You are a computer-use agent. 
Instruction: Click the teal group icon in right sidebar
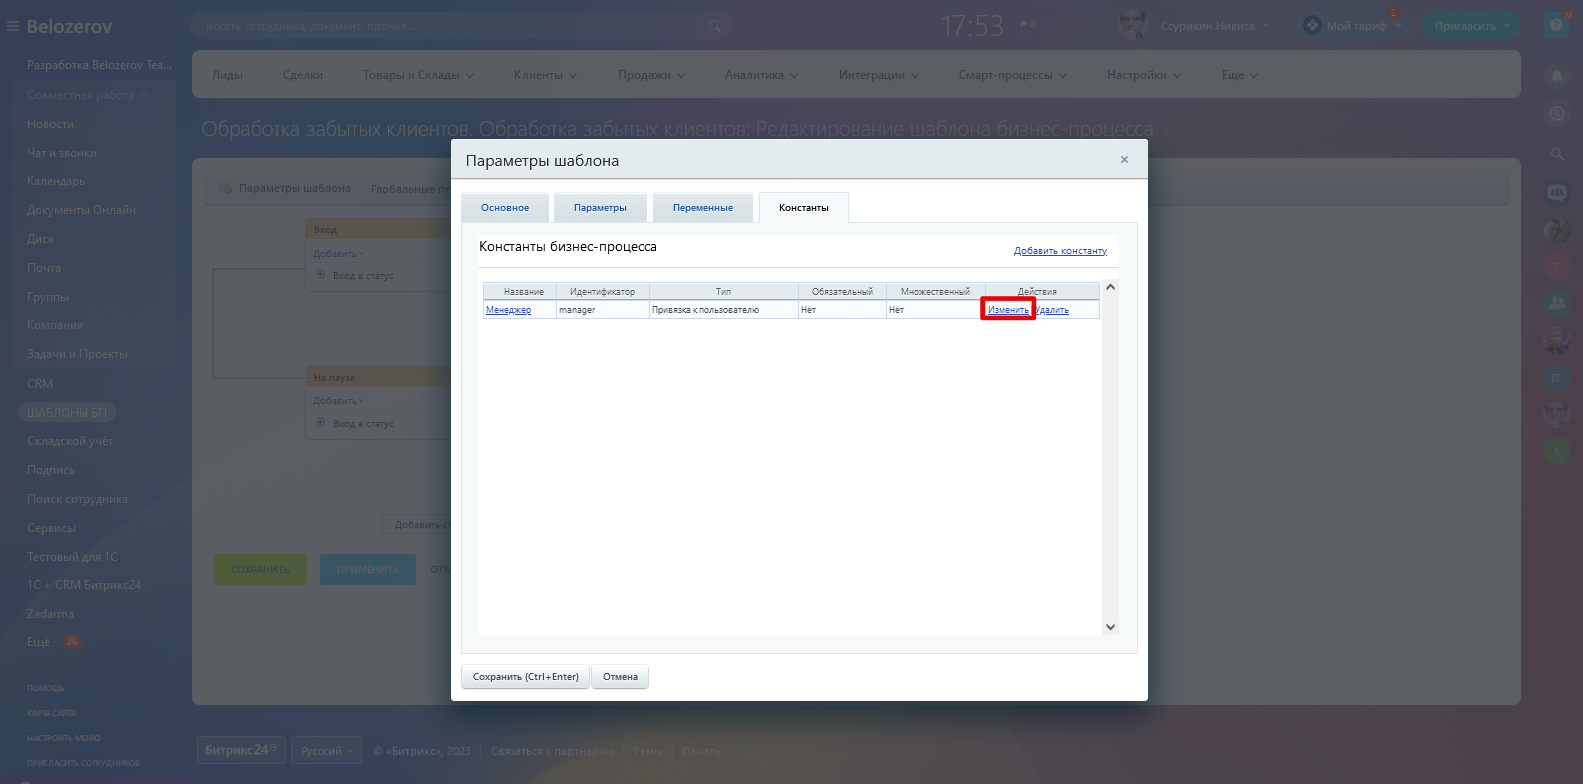(1557, 302)
